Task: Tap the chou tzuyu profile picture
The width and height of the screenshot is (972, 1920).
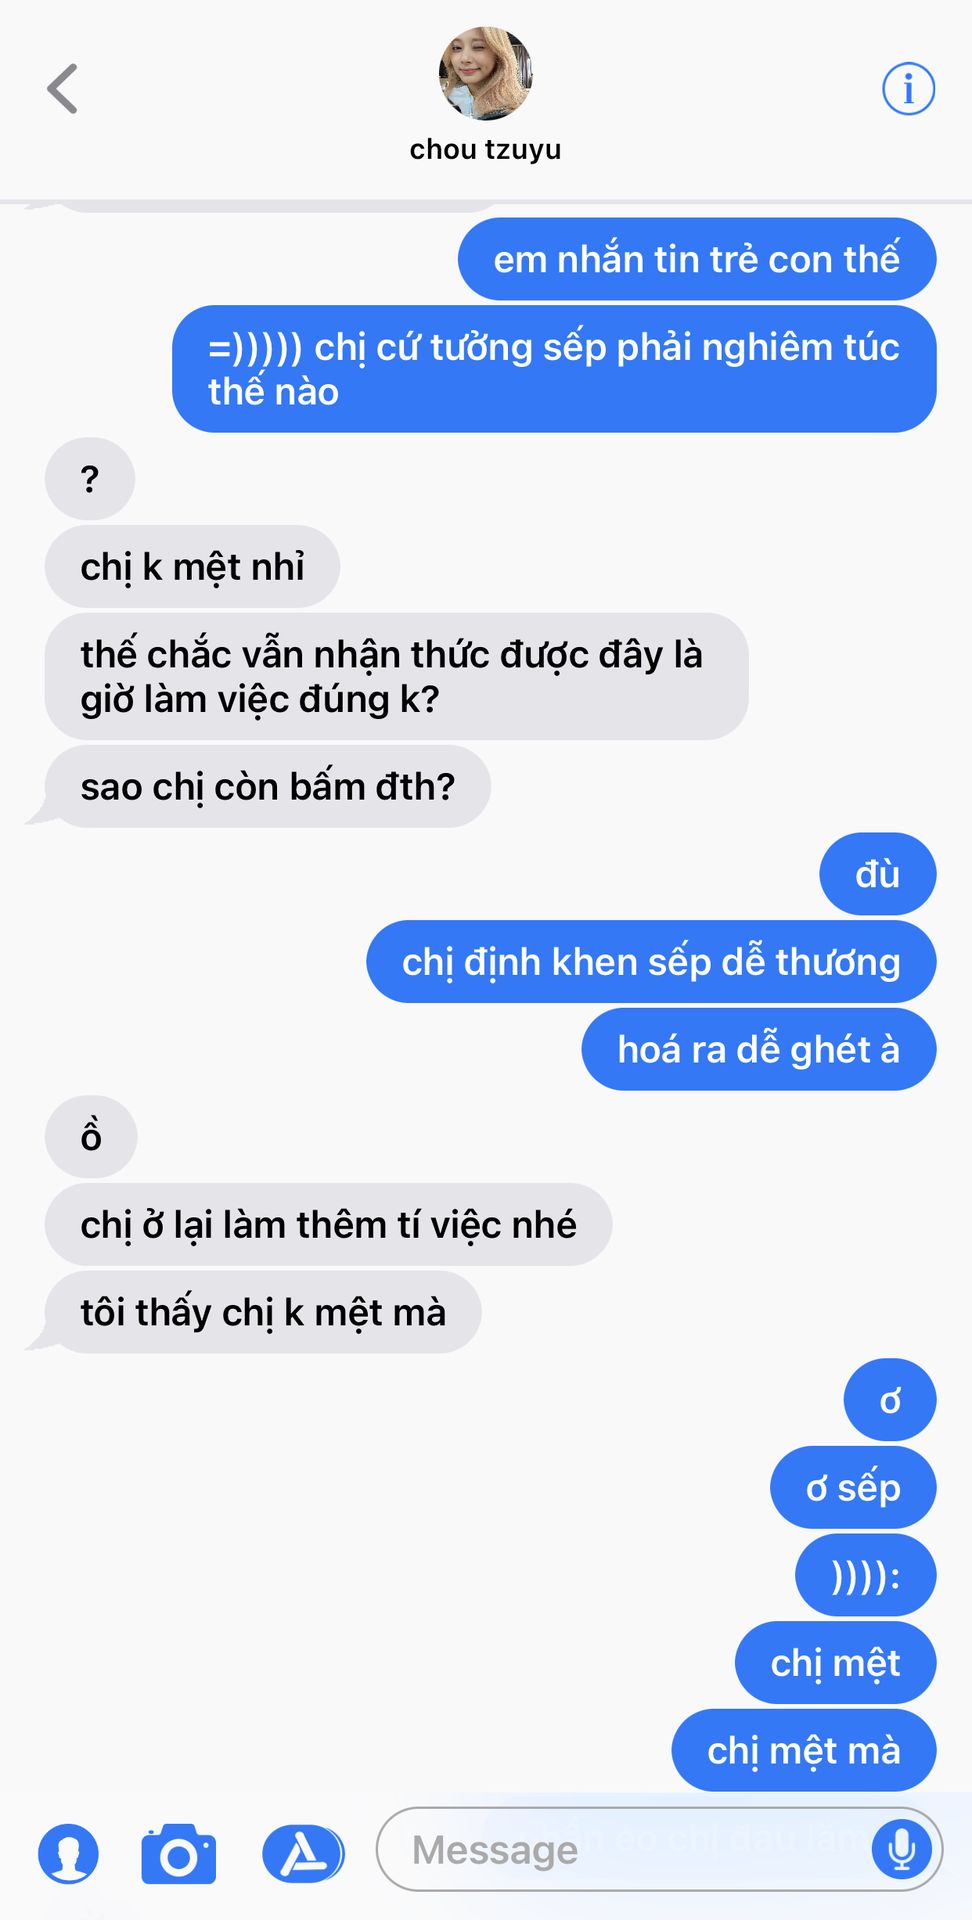Action: 485,74
